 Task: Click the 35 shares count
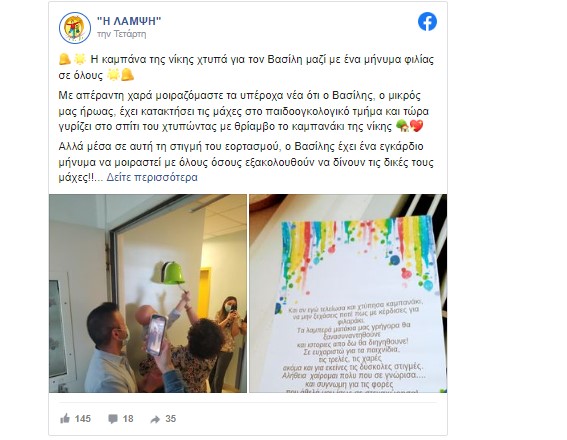(x=171, y=419)
